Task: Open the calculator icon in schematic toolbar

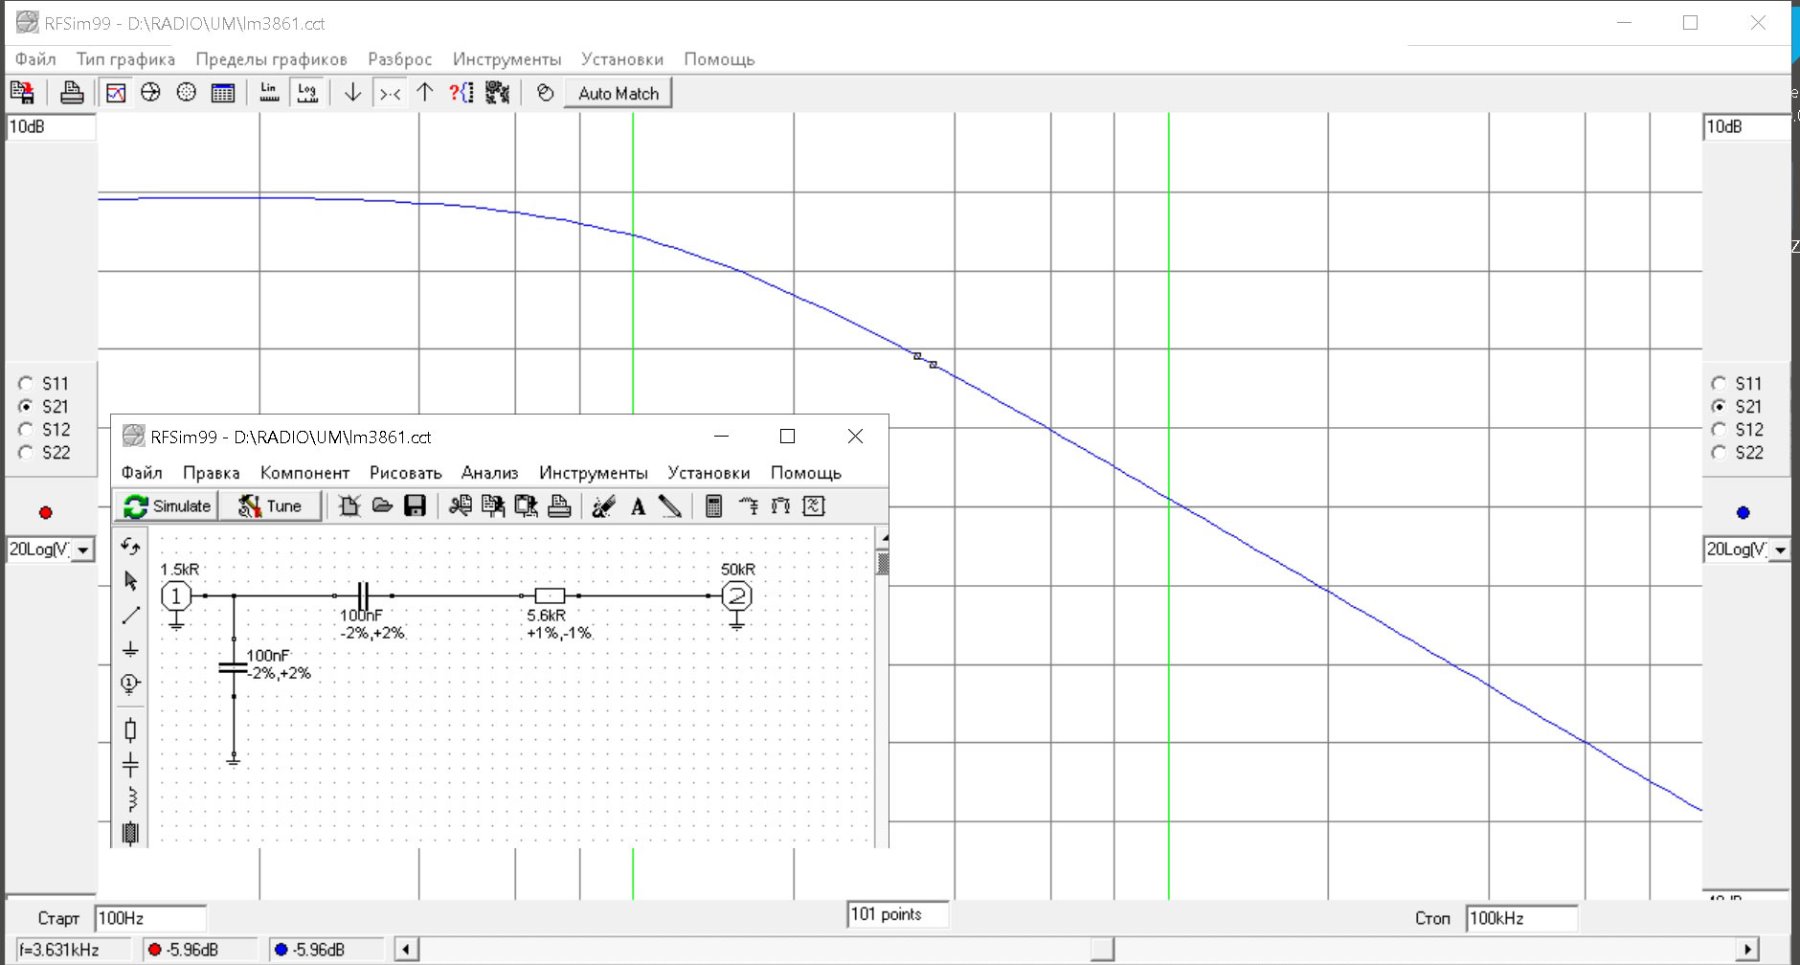Action: coord(713,506)
